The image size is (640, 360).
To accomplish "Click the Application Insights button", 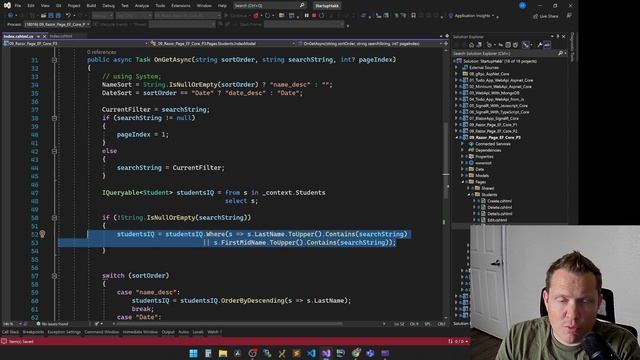I will pyautogui.click(x=471, y=16).
